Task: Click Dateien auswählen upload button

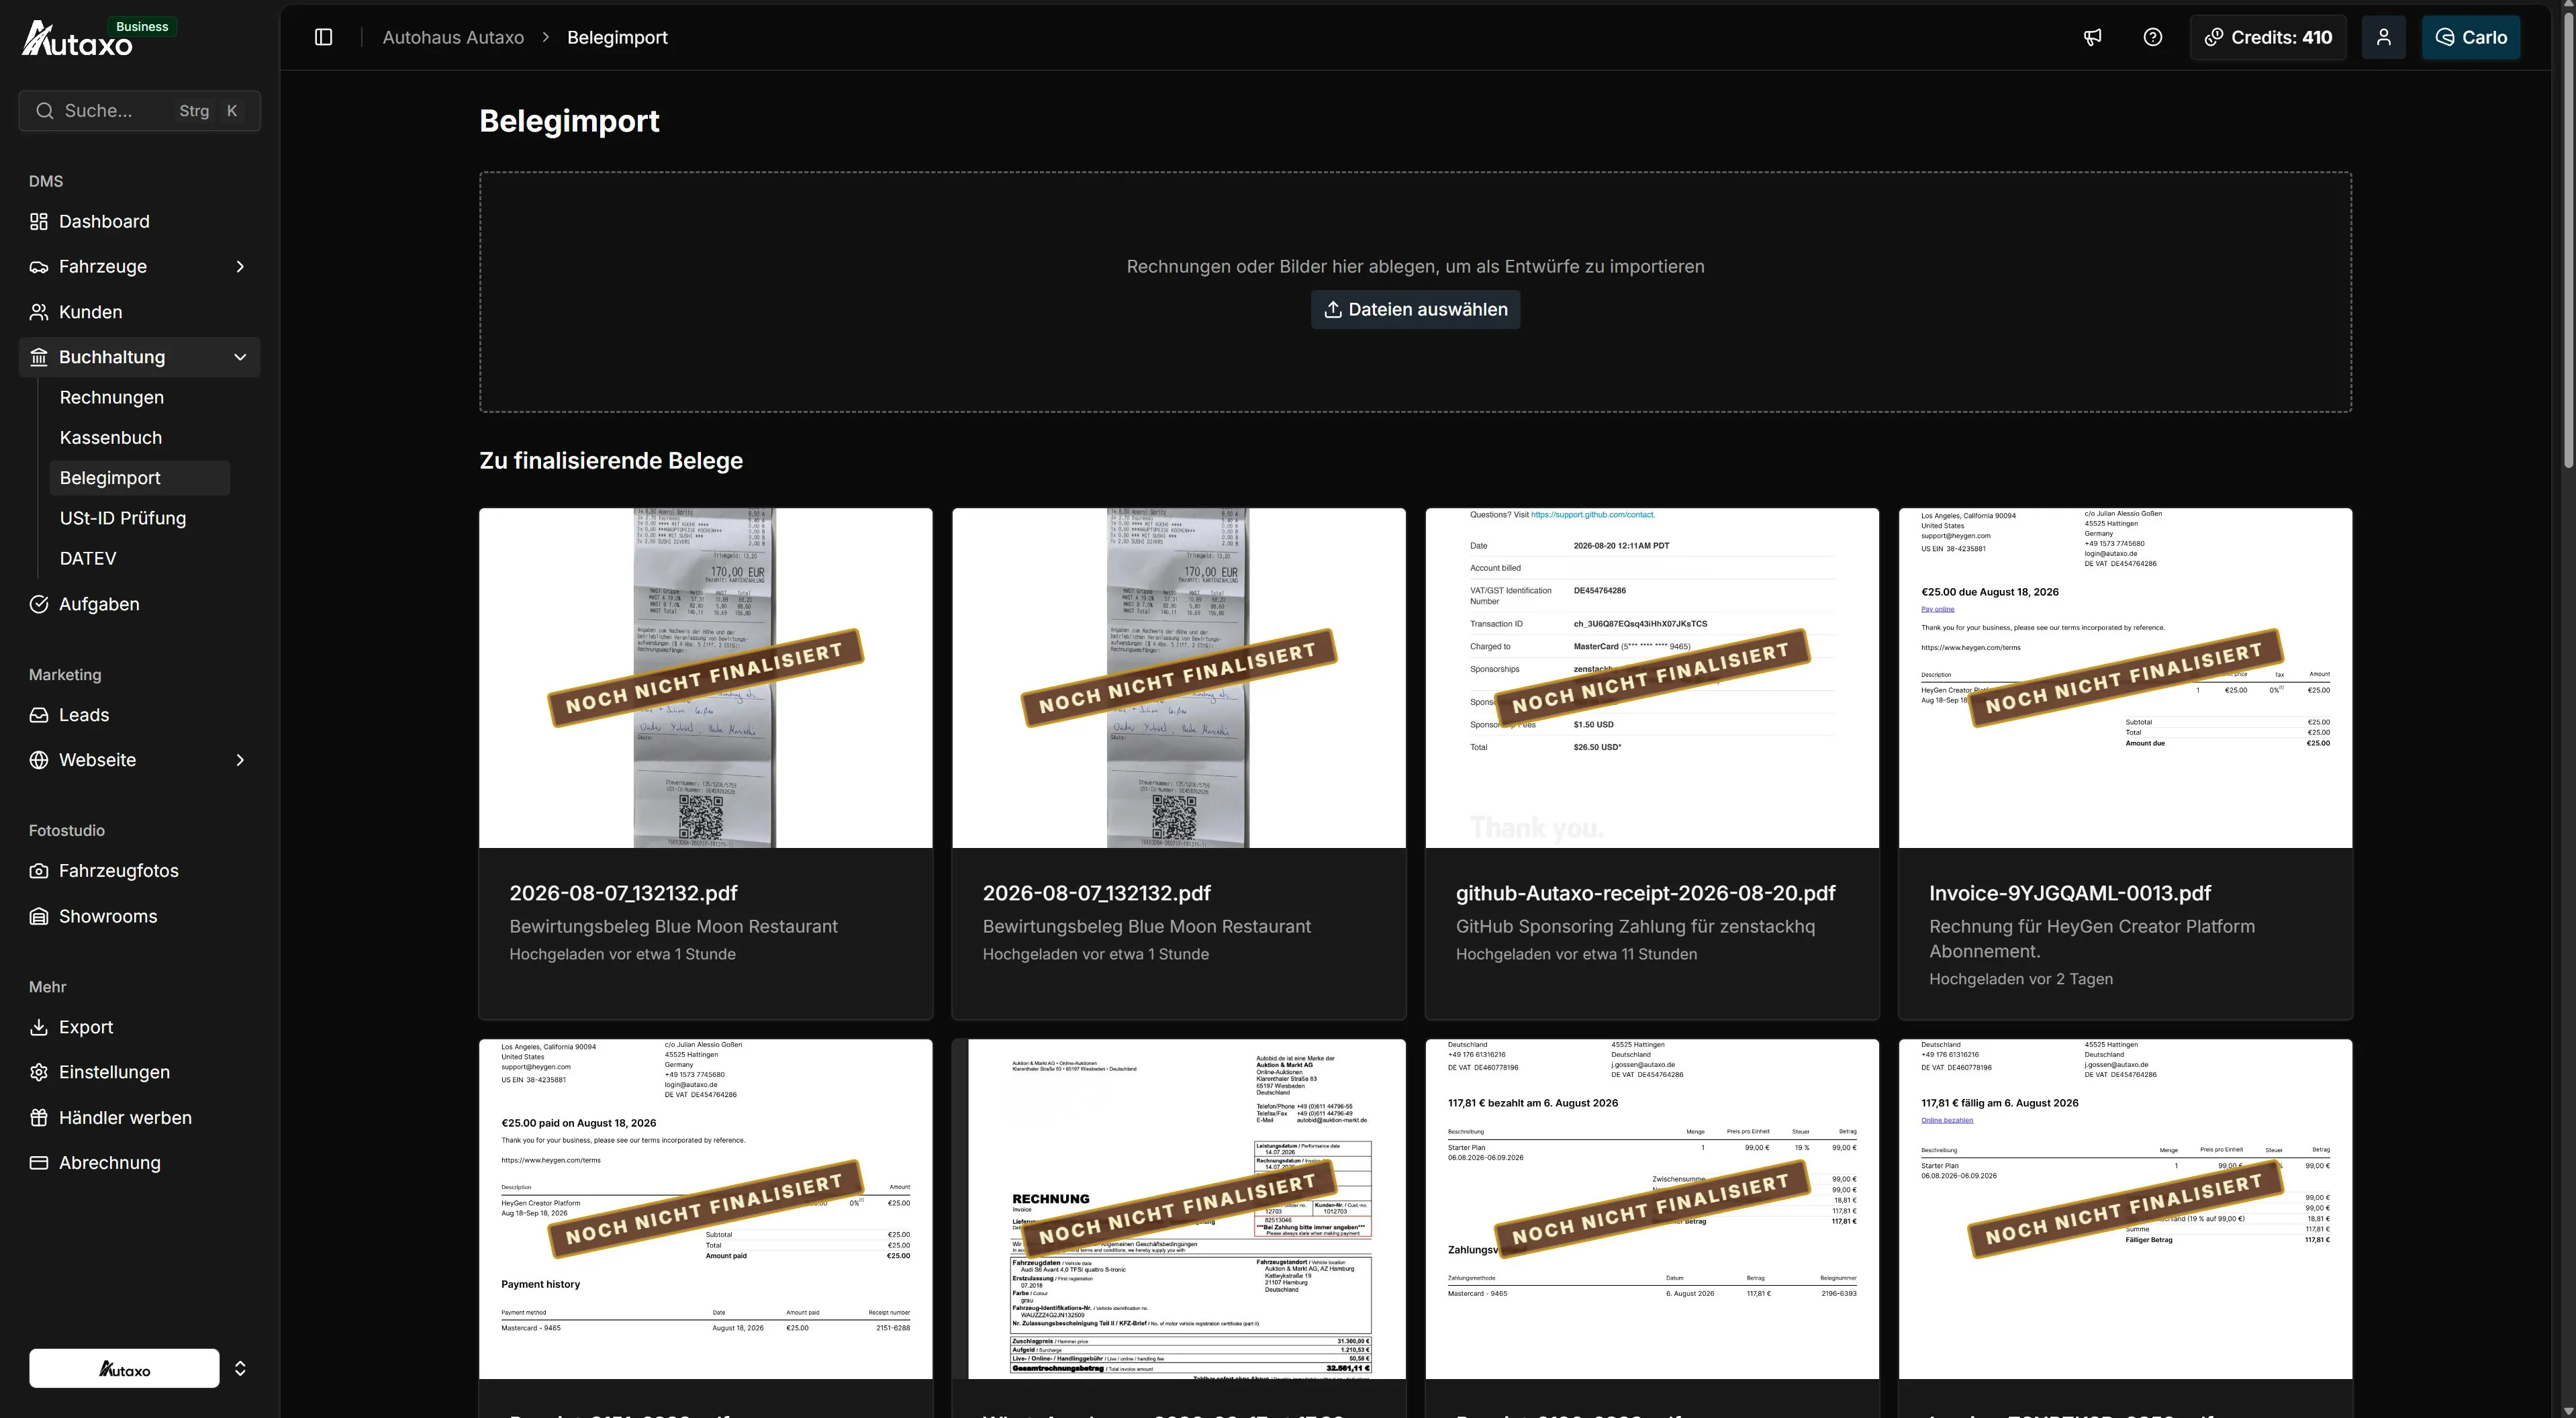Action: [x=1415, y=310]
